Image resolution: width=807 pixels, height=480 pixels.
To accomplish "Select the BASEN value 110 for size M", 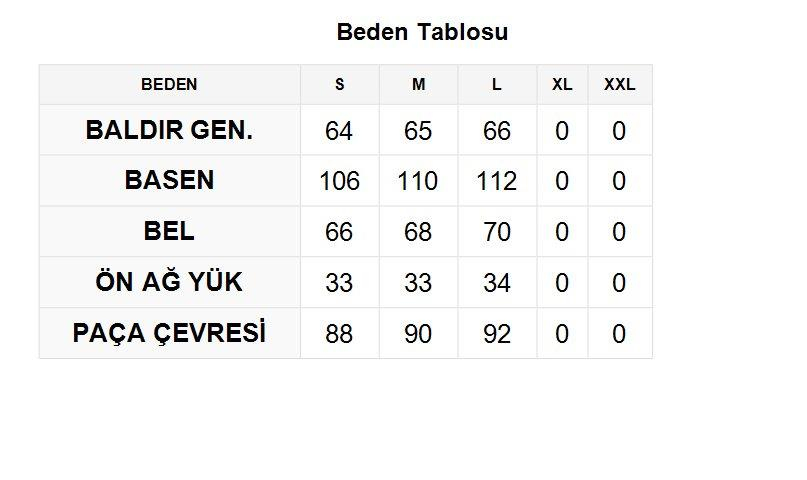I will (418, 182).
